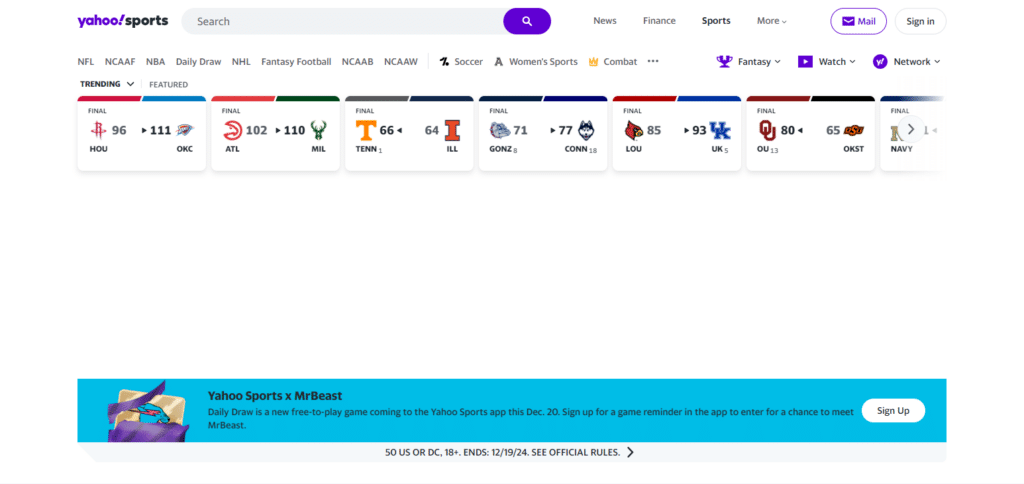
Task: Click MIL score 110
Action: click(x=294, y=131)
